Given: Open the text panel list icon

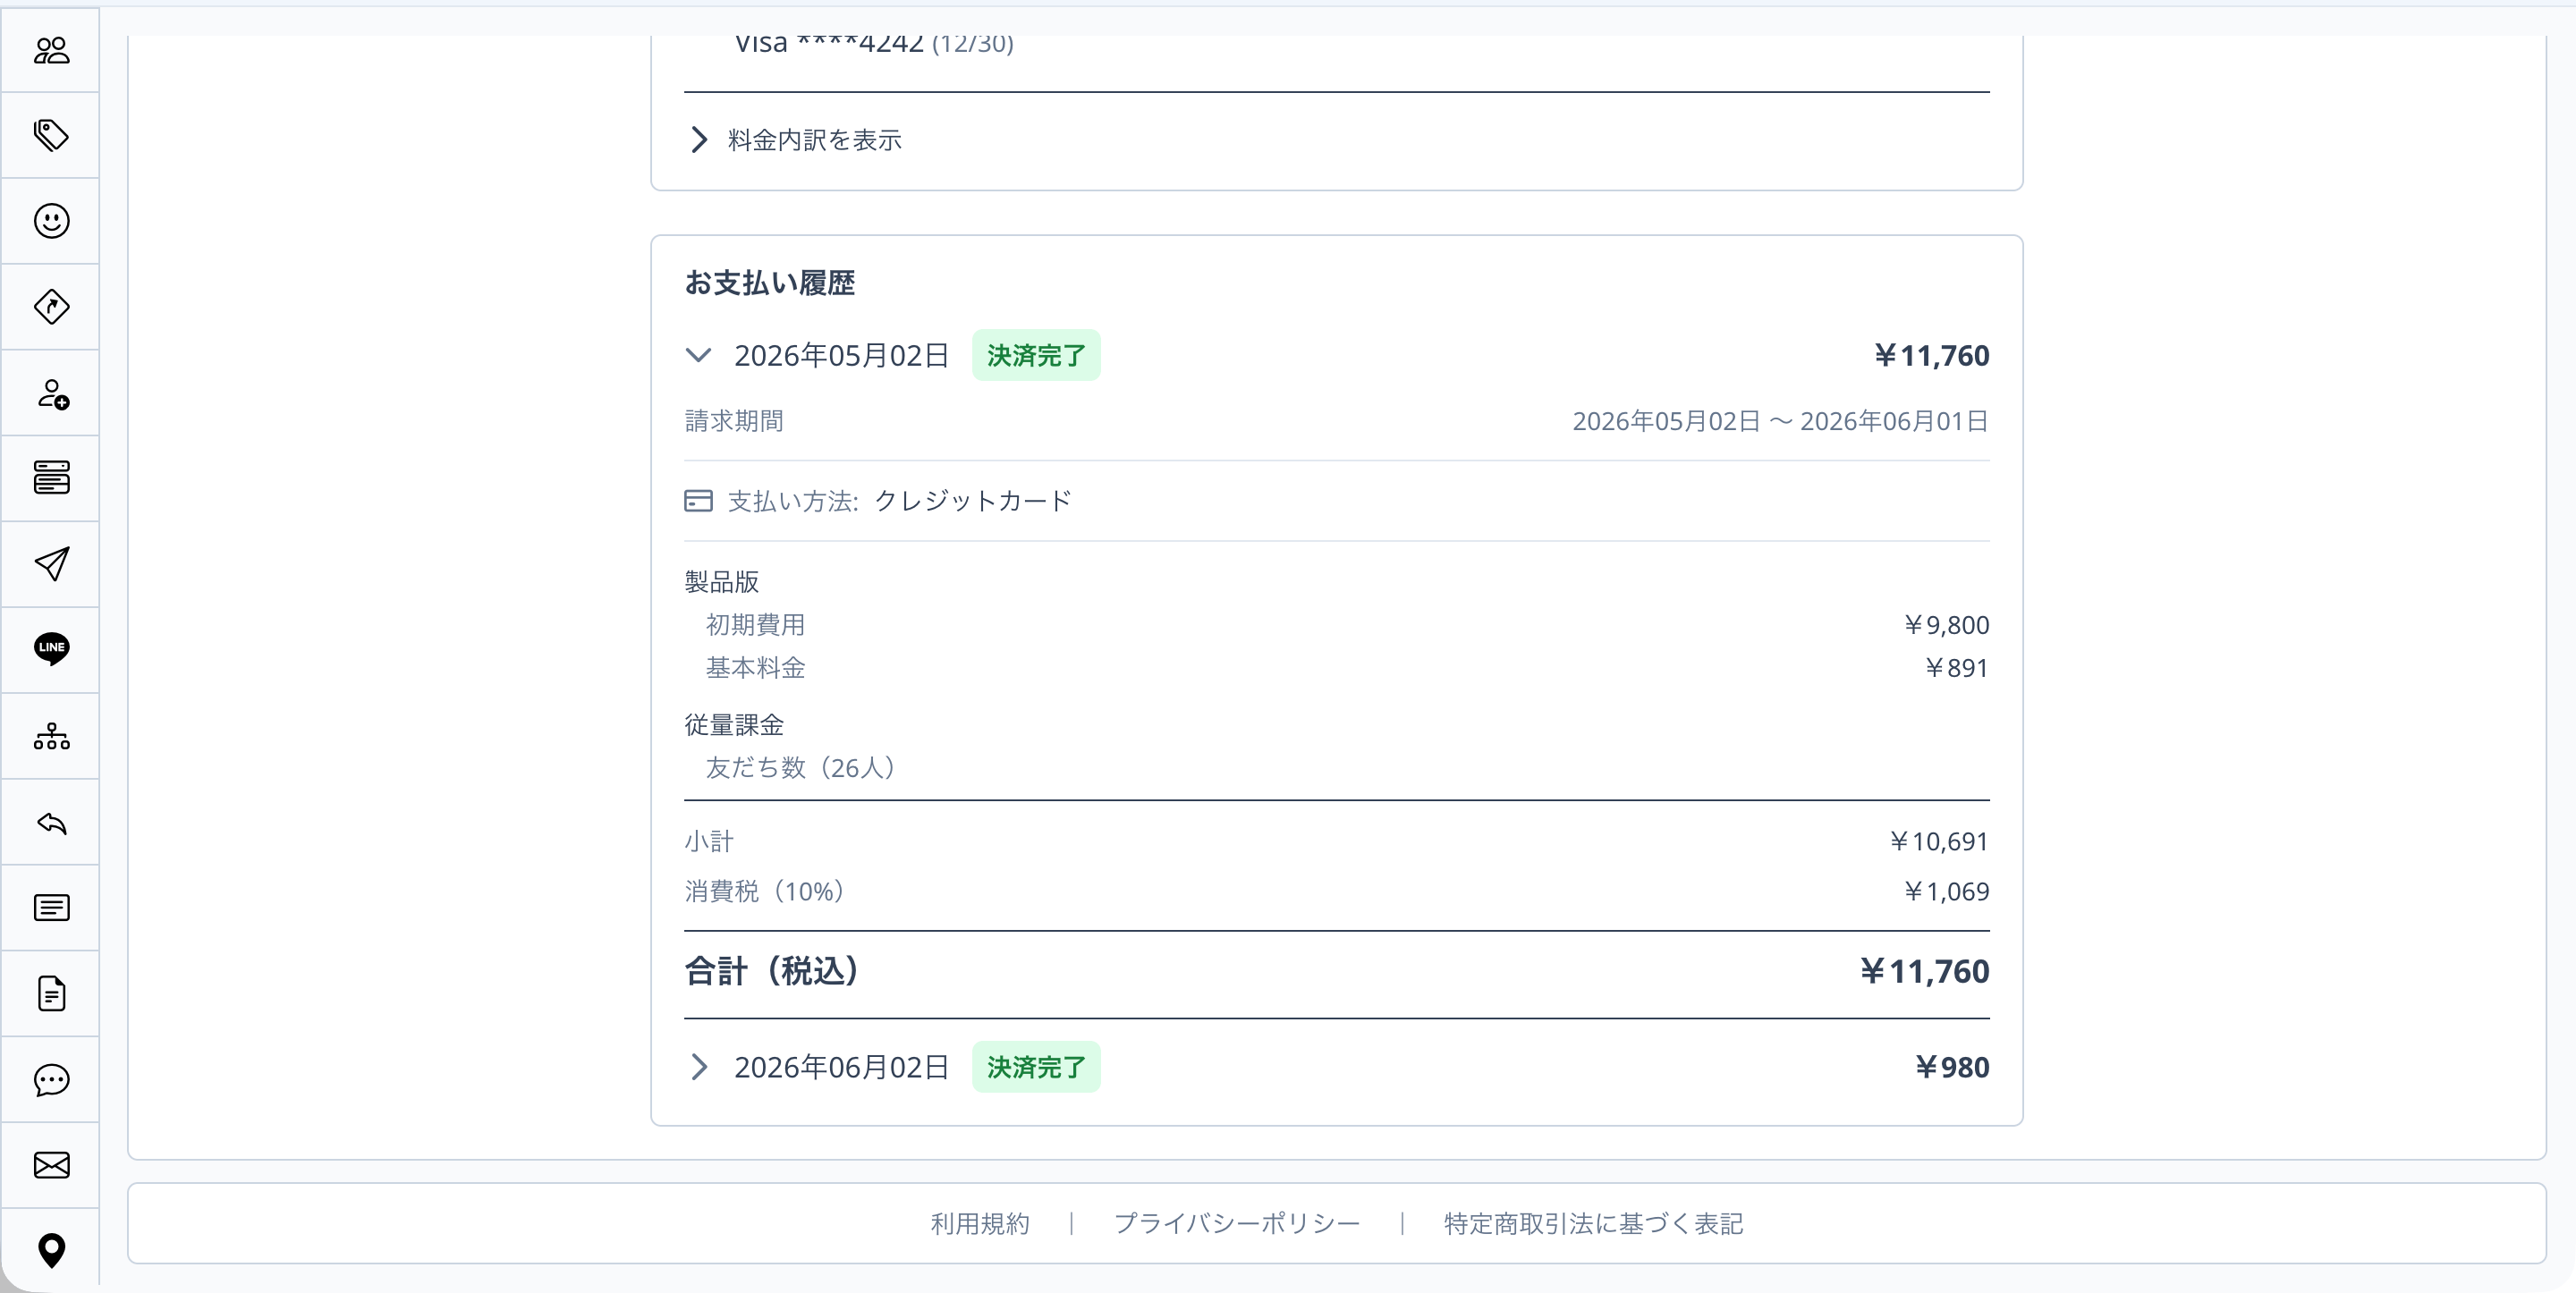Looking at the screenshot, I should [x=51, y=908].
